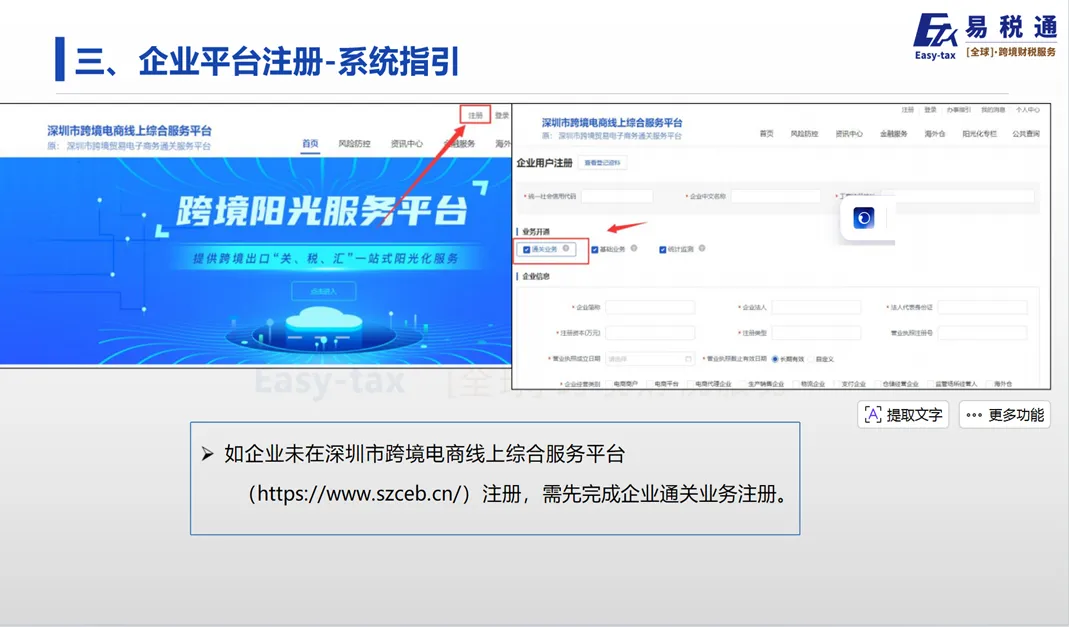Viewport: 1069px width, 627px height.
Task: Click the help icon beside 基础业务
Action: (x=634, y=249)
